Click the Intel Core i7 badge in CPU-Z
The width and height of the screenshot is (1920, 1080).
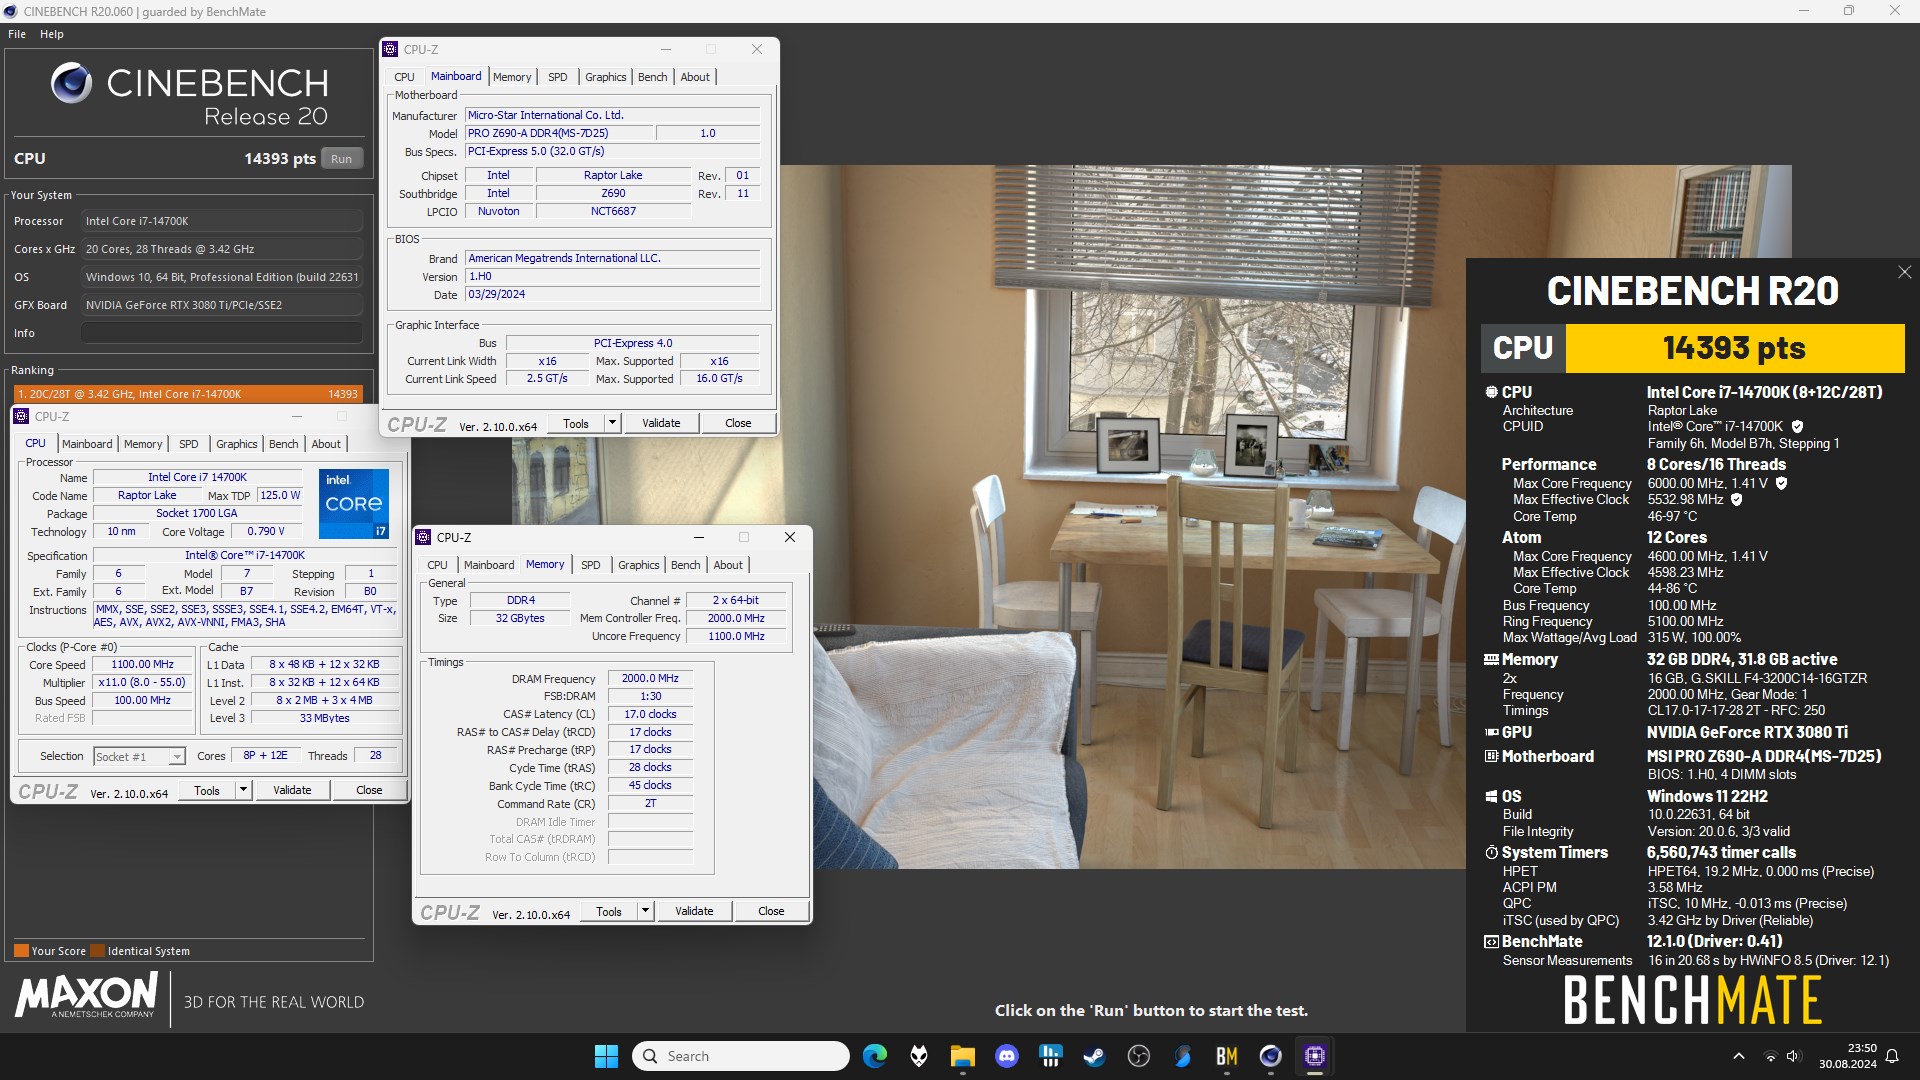click(x=354, y=503)
